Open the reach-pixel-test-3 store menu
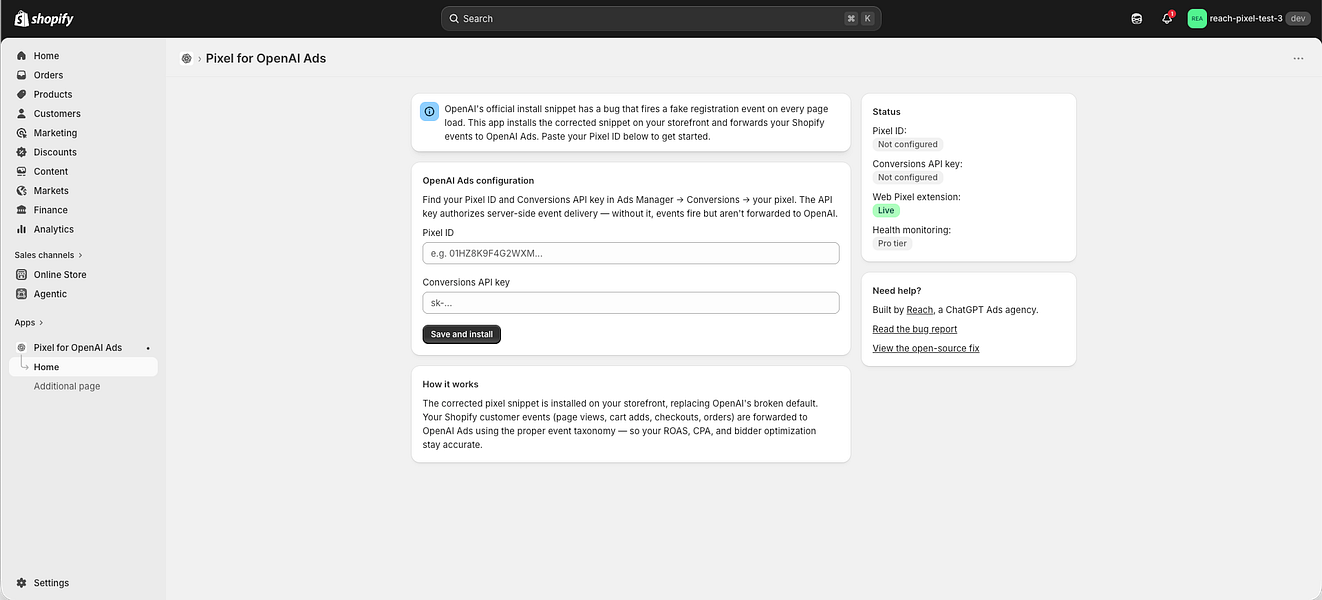This screenshot has width=1322, height=600. (x=1248, y=18)
